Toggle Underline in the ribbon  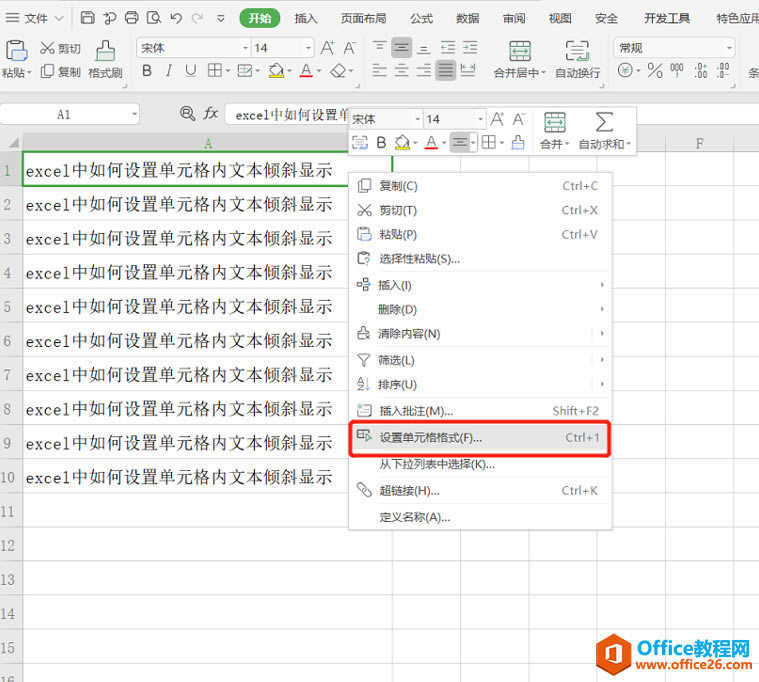coord(191,71)
